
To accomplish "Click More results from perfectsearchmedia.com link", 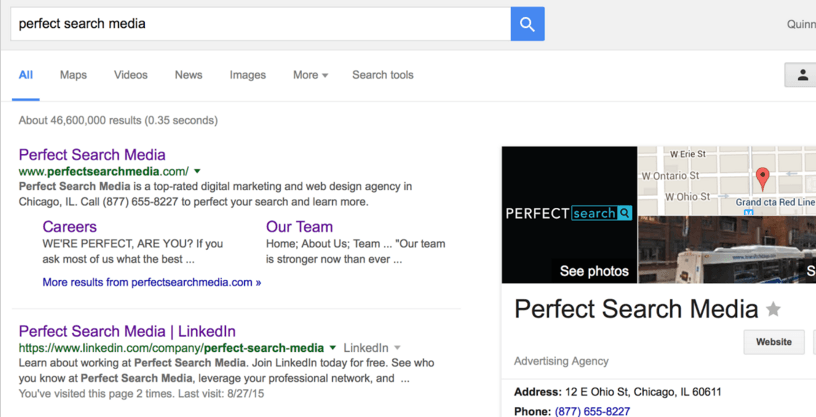I will (x=152, y=282).
